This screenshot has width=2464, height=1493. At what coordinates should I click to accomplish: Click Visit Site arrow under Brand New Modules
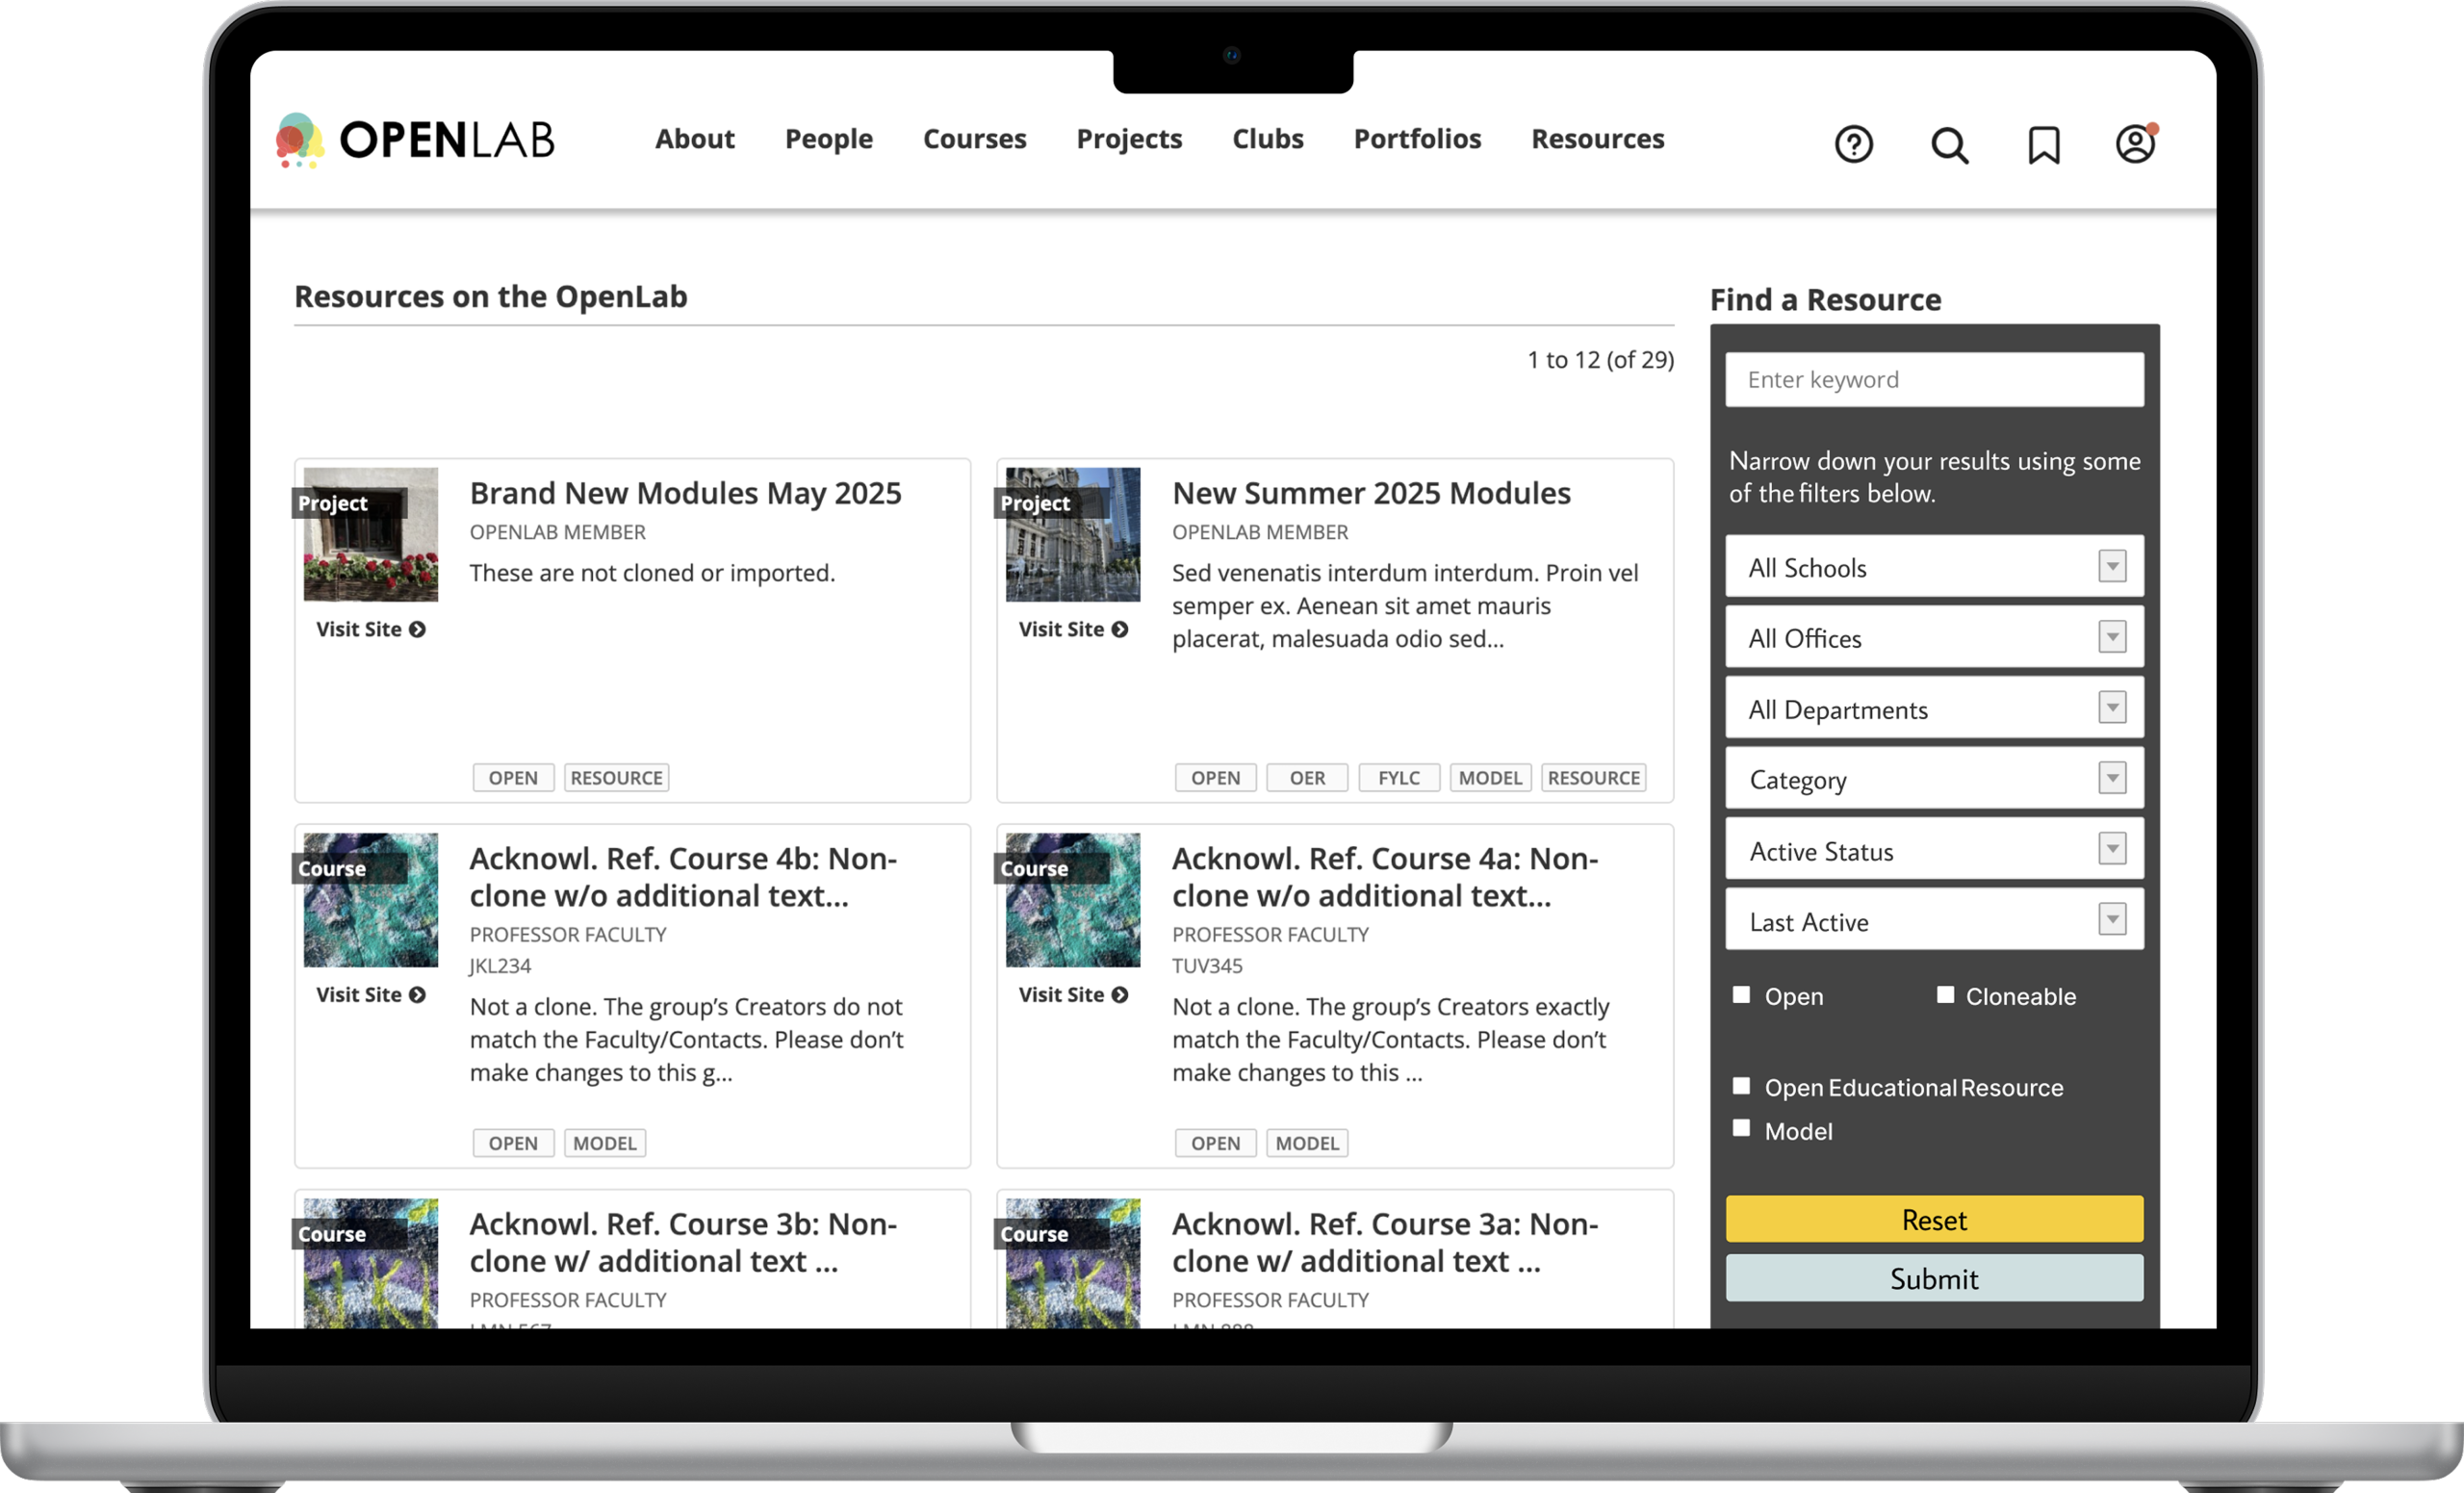click(x=417, y=629)
